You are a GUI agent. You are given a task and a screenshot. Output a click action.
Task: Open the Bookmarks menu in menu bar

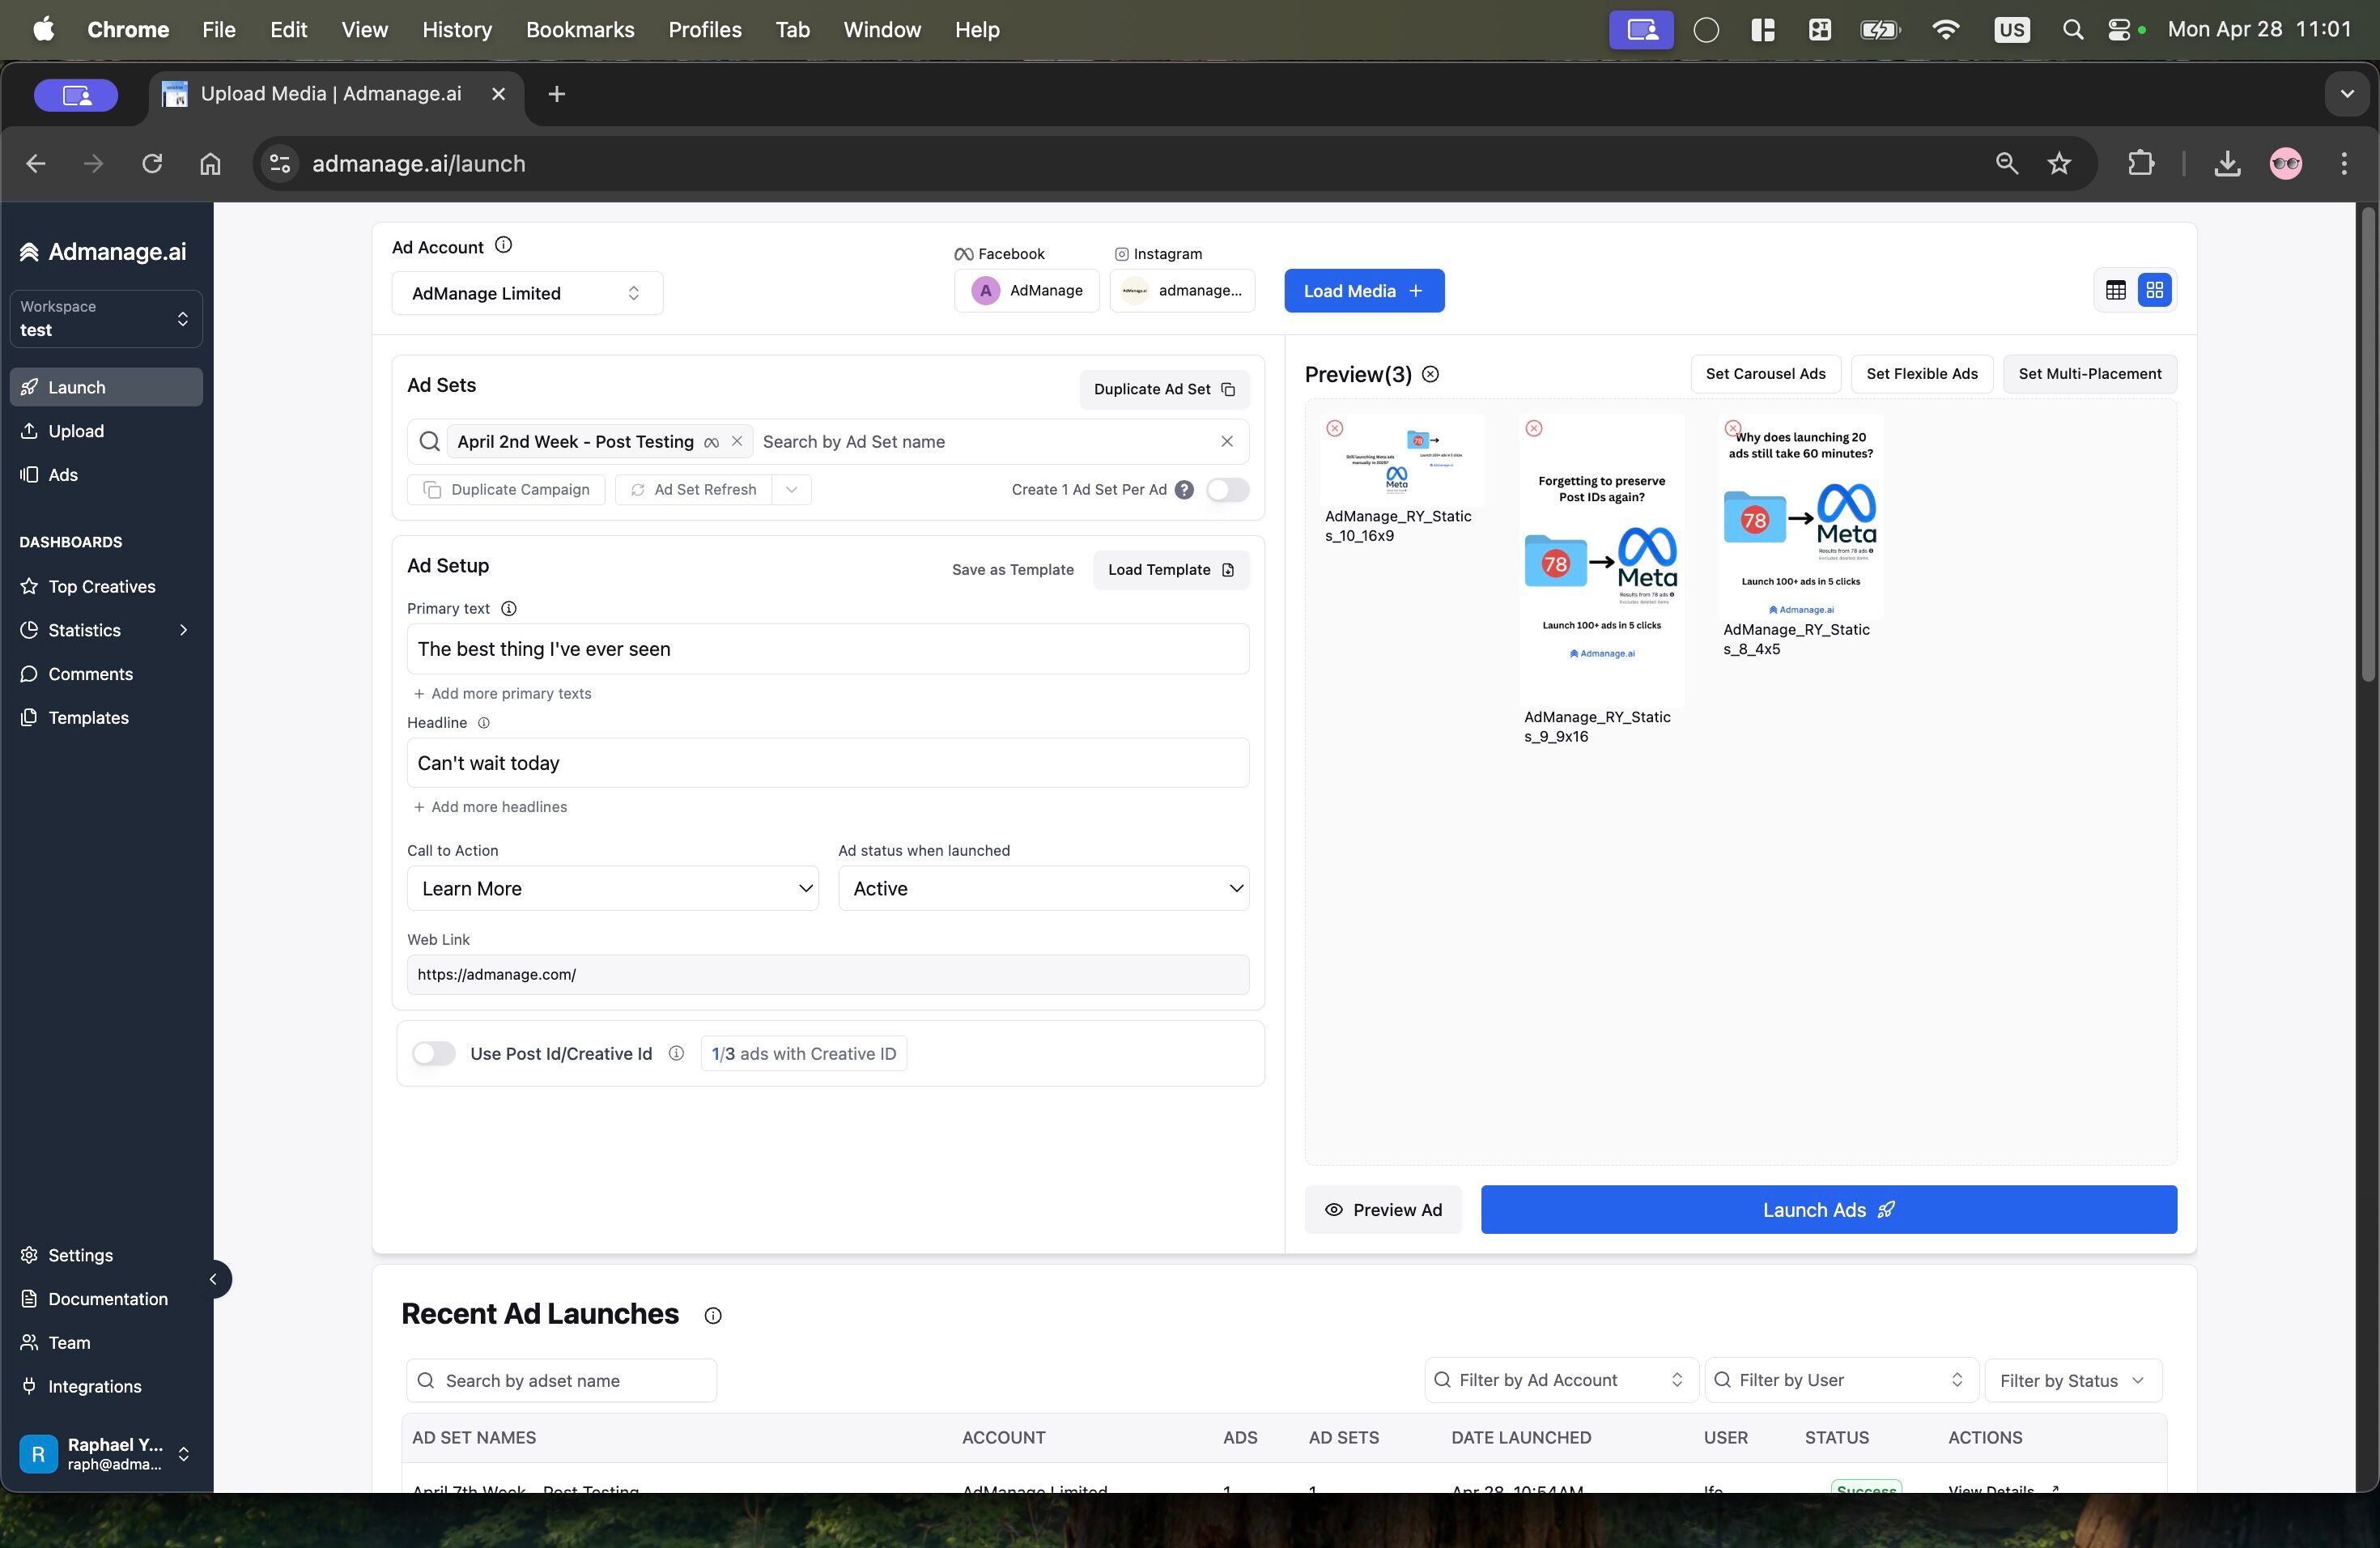click(579, 29)
